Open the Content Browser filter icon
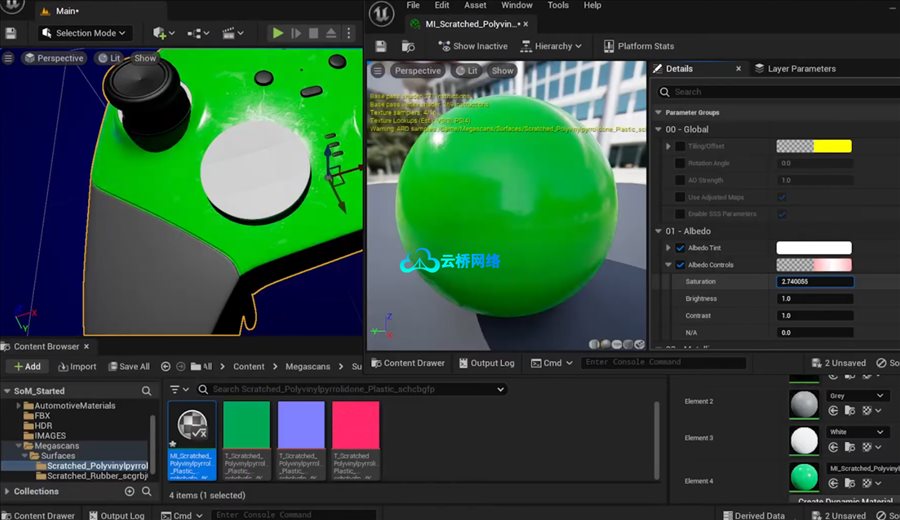900x520 pixels. (x=176, y=389)
